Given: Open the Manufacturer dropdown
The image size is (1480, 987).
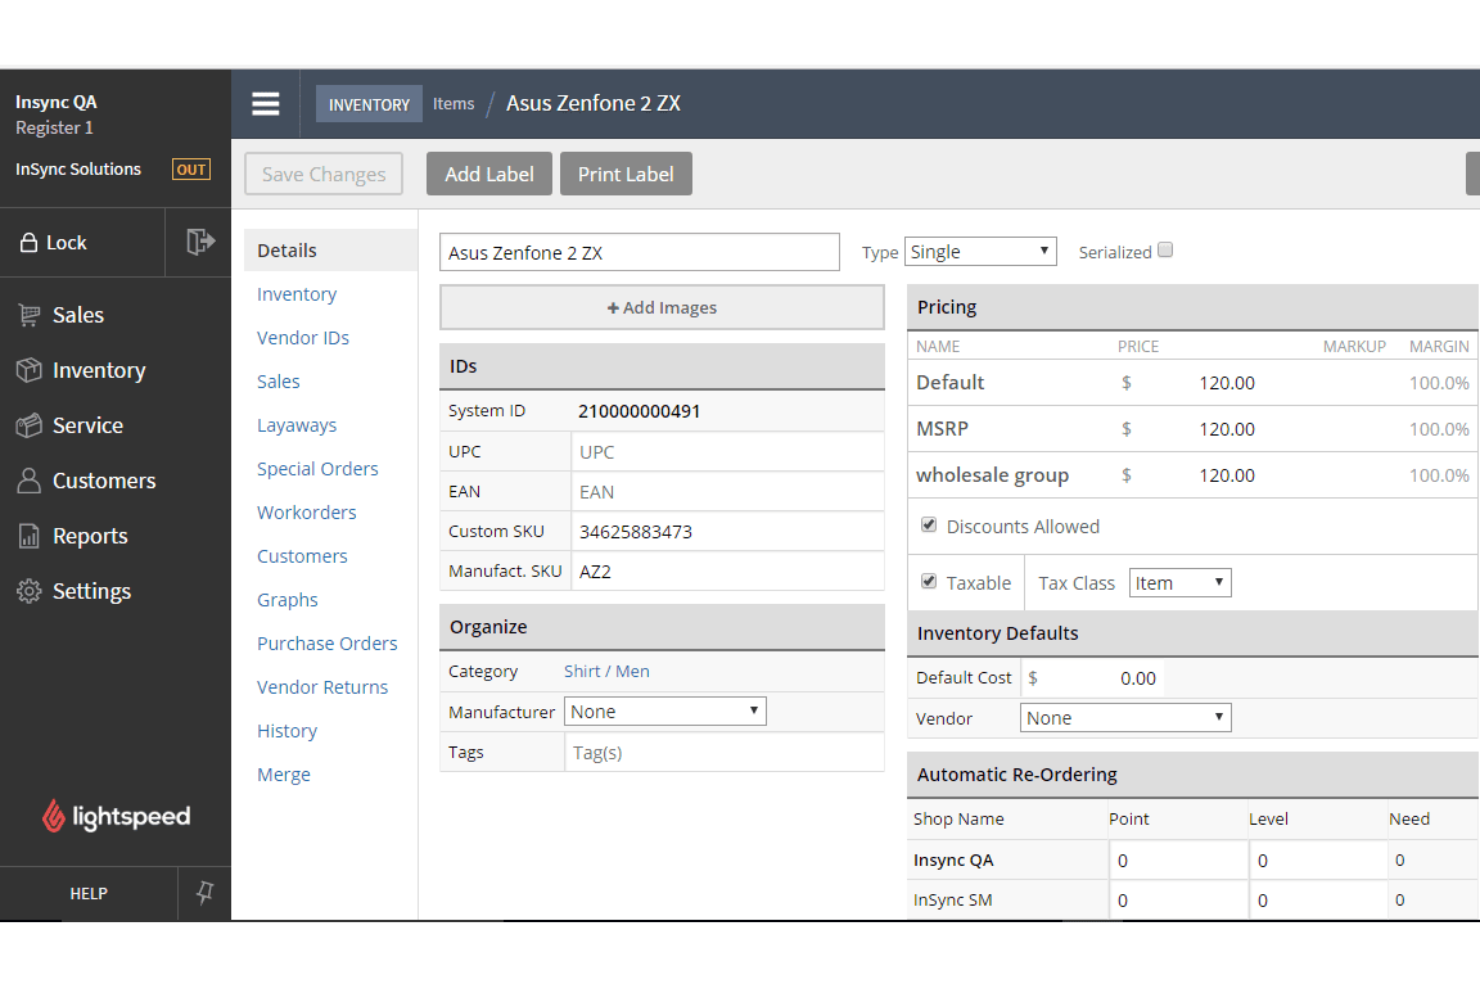Looking at the screenshot, I should [x=665, y=711].
